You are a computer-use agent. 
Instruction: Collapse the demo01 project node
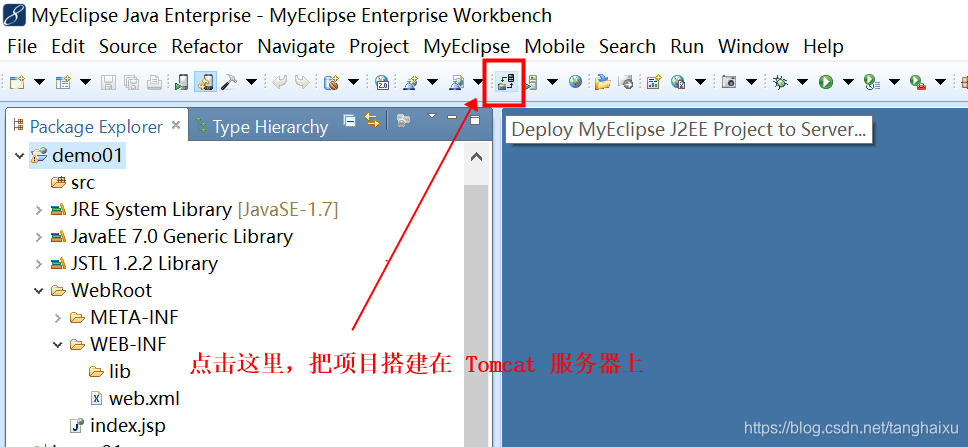click(x=20, y=156)
